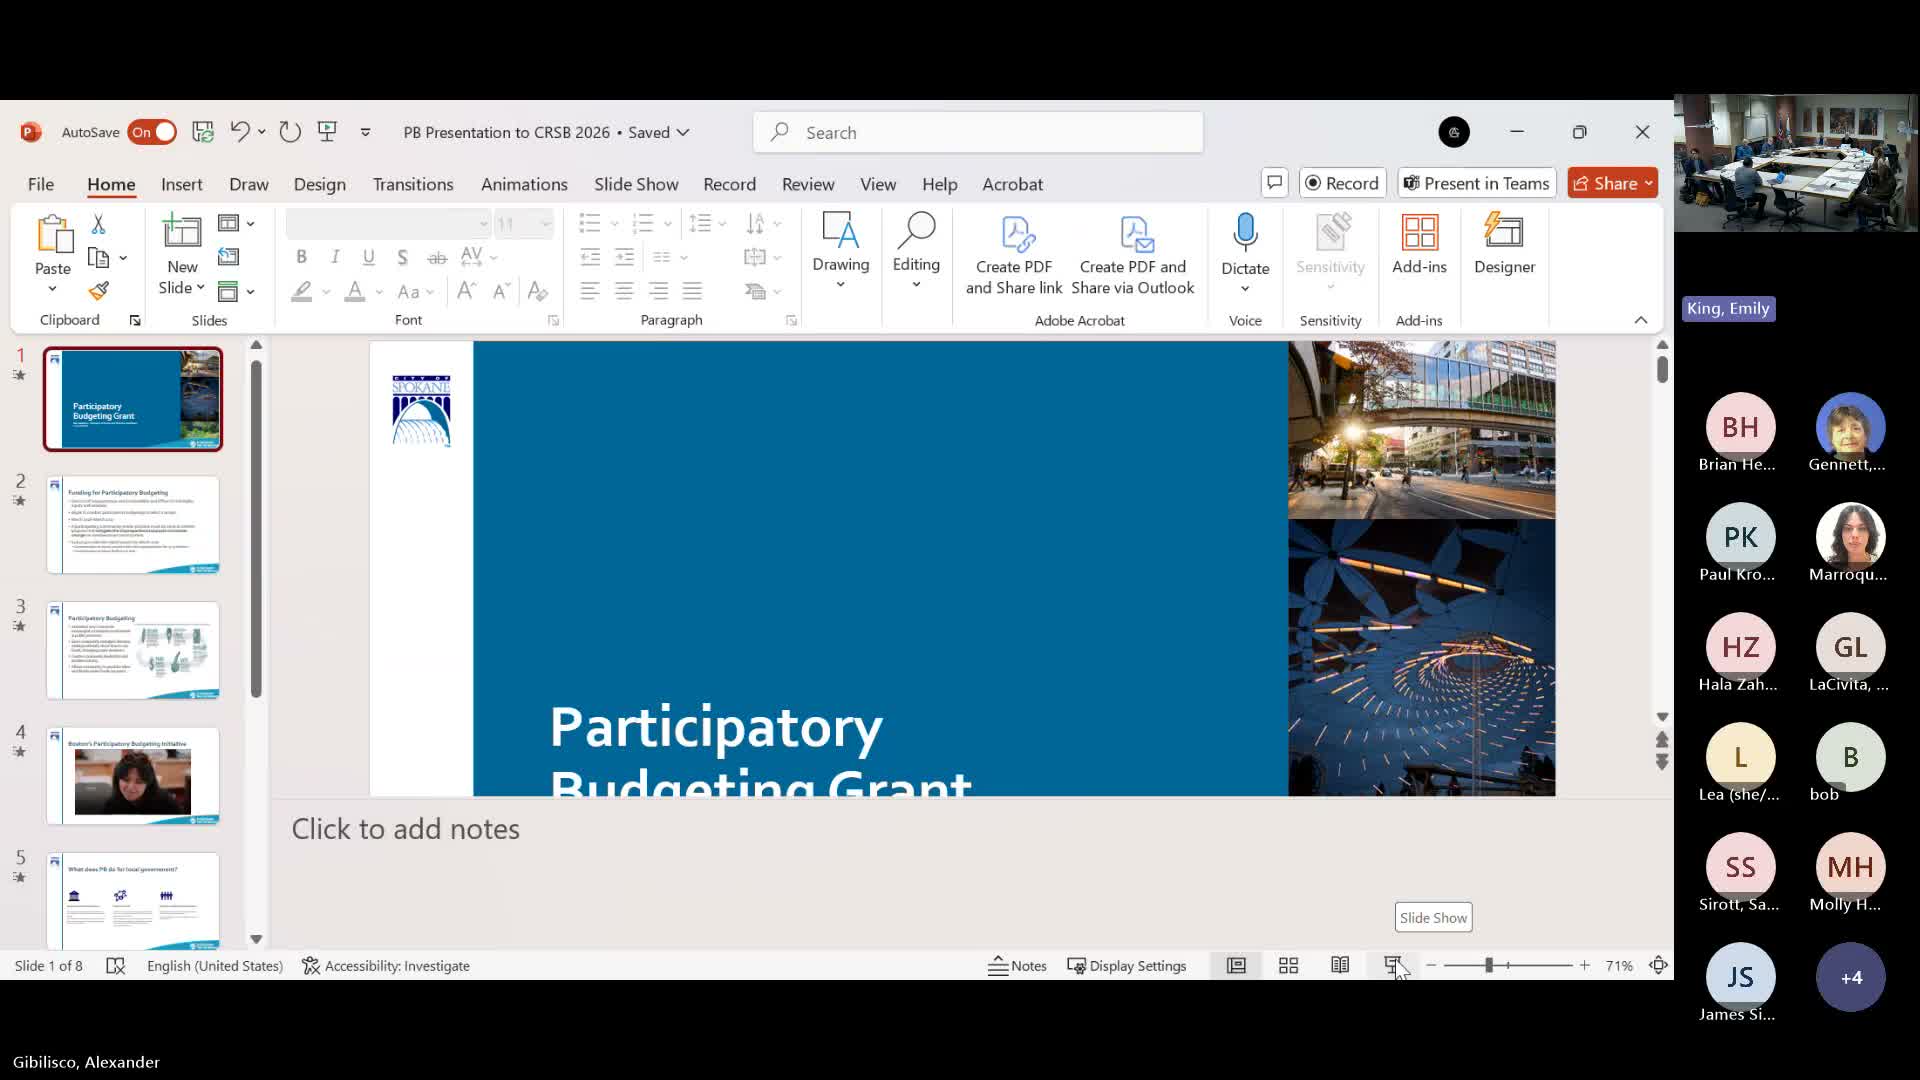Screen dimensions: 1920x1080
Task: Switch to Normal view button
Action: pyautogui.click(x=1236, y=965)
